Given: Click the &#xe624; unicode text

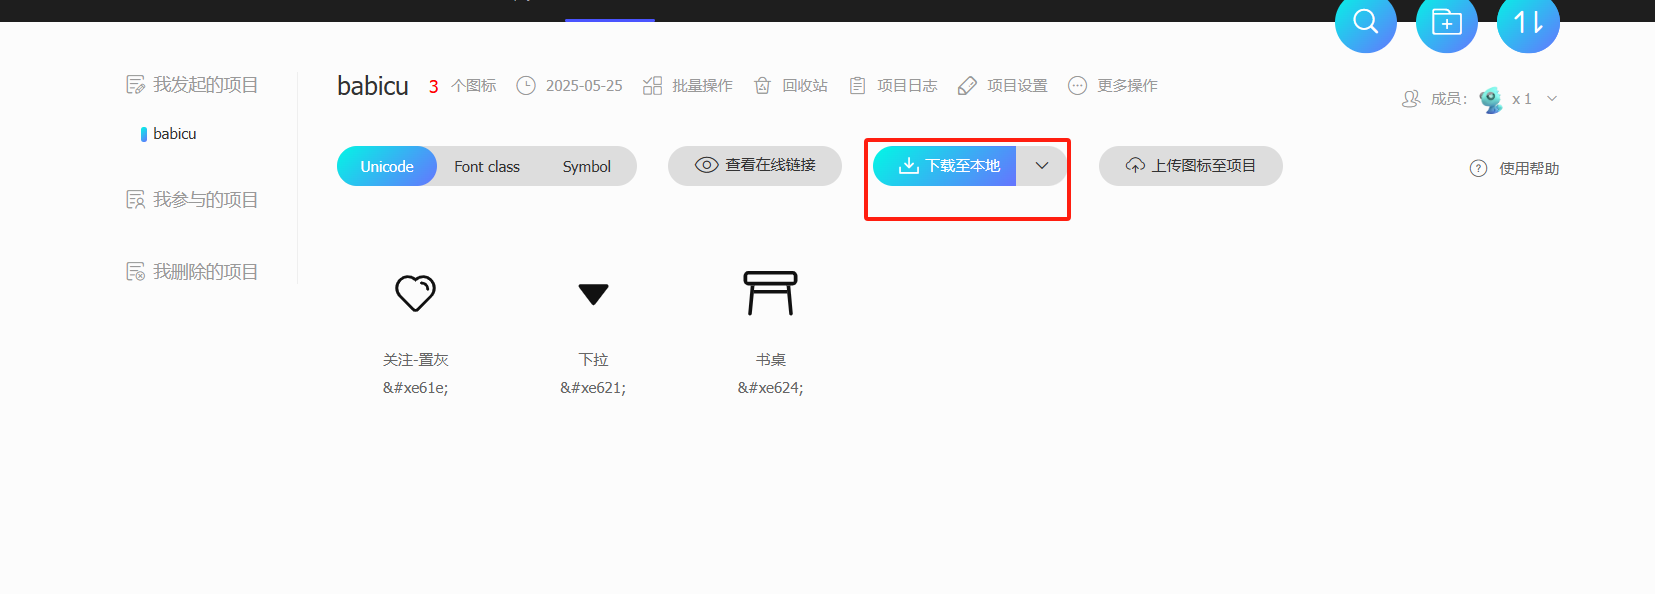Looking at the screenshot, I should click(x=770, y=388).
